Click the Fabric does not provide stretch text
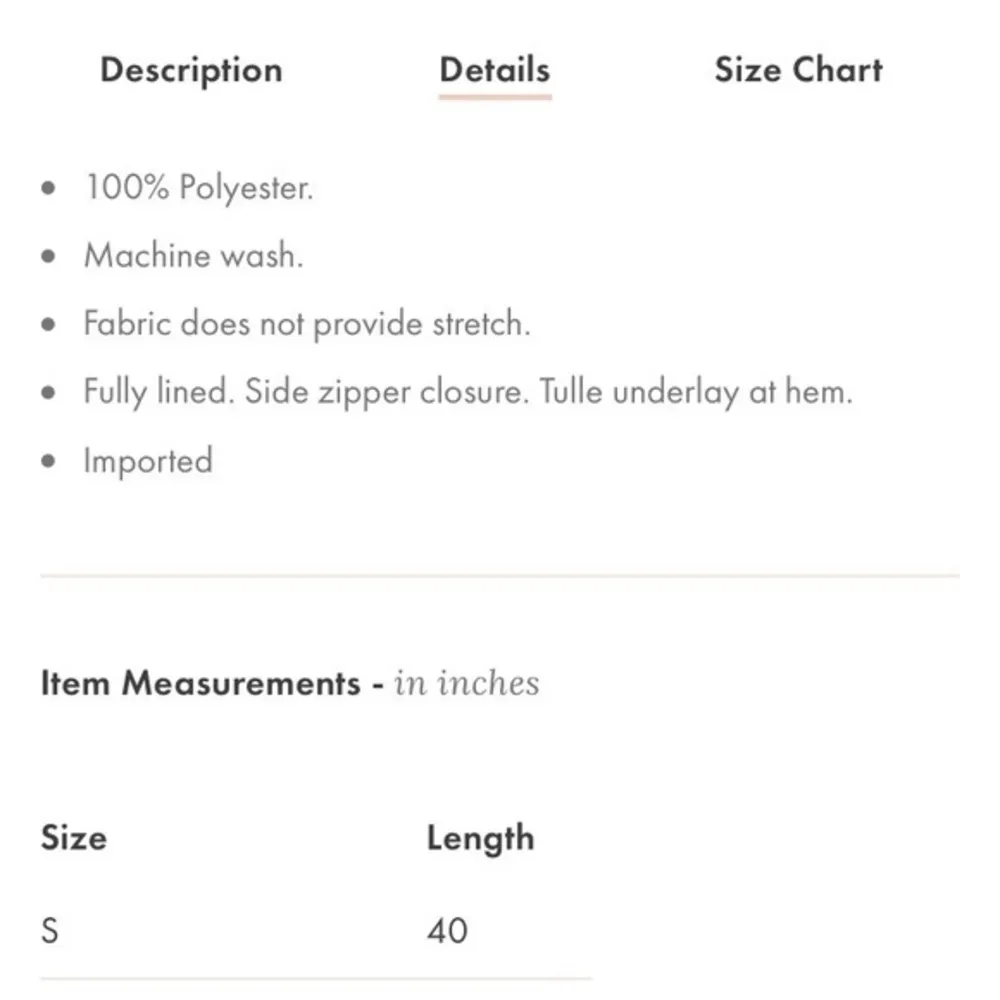The width and height of the screenshot is (1000, 1000). pyautogui.click(x=307, y=324)
